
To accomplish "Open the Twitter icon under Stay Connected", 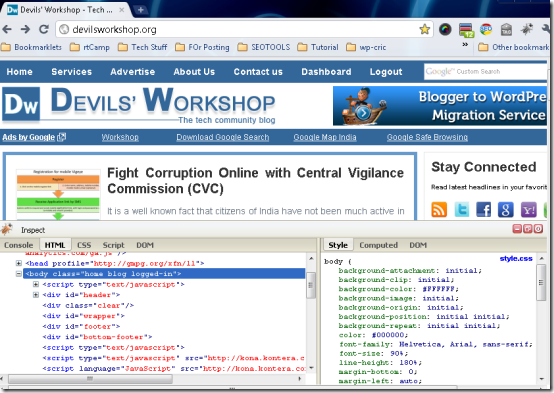I will (461, 210).
